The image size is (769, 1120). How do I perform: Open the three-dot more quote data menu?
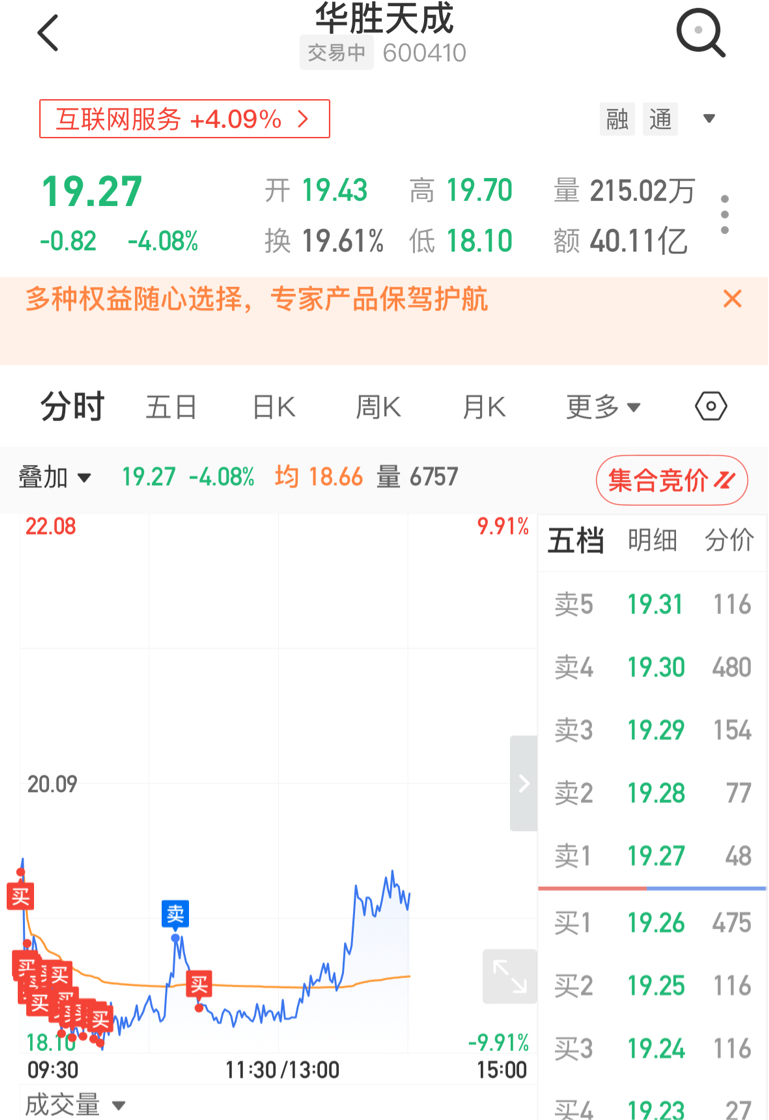pos(725,214)
